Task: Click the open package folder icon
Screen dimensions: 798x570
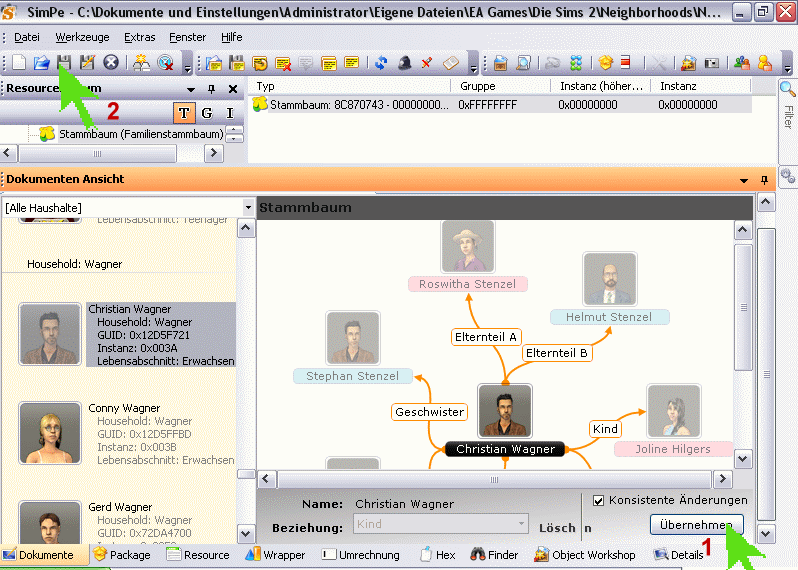Action: [42, 63]
